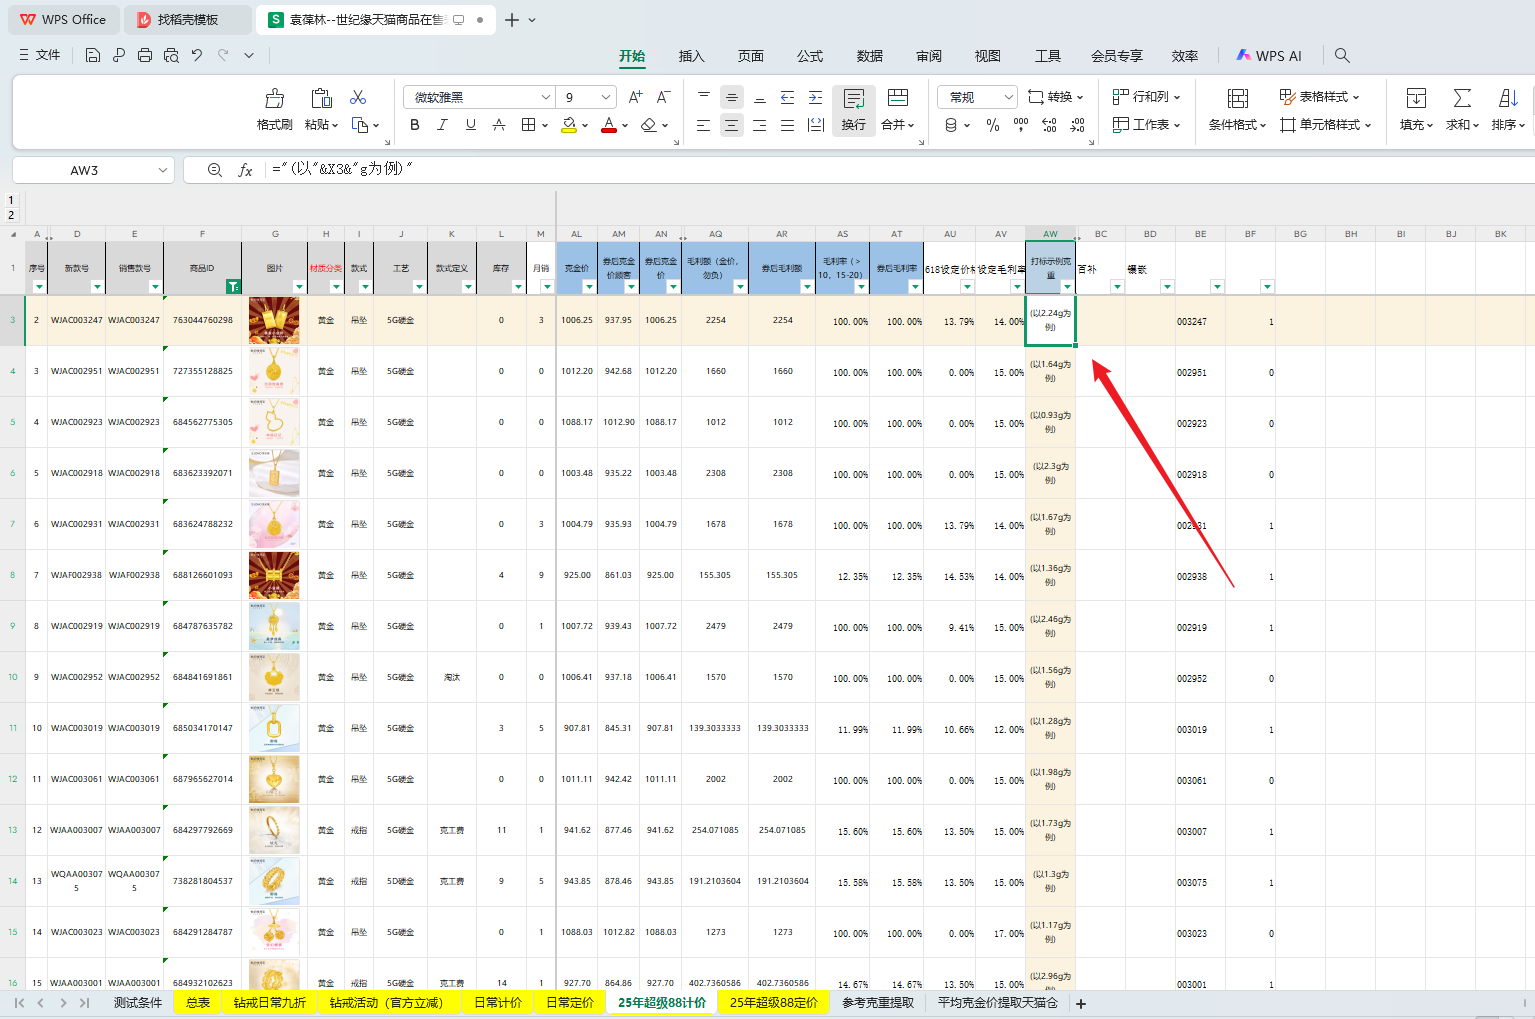Click the Format Painter (格式刷) icon

tap(274, 99)
